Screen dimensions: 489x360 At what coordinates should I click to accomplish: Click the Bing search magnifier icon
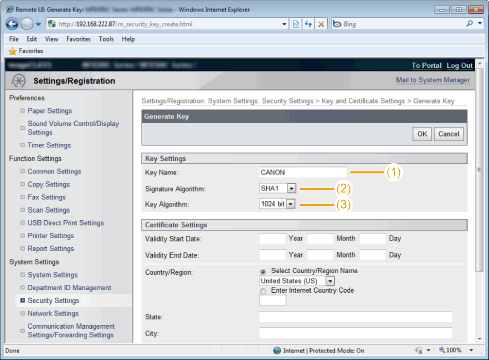pos(470,24)
